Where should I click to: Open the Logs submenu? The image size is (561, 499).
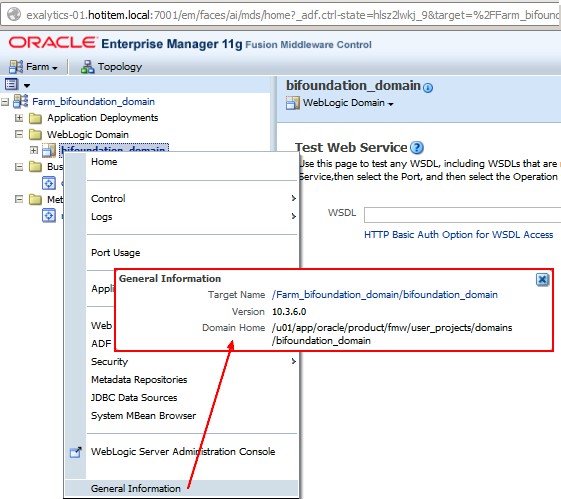(192, 217)
